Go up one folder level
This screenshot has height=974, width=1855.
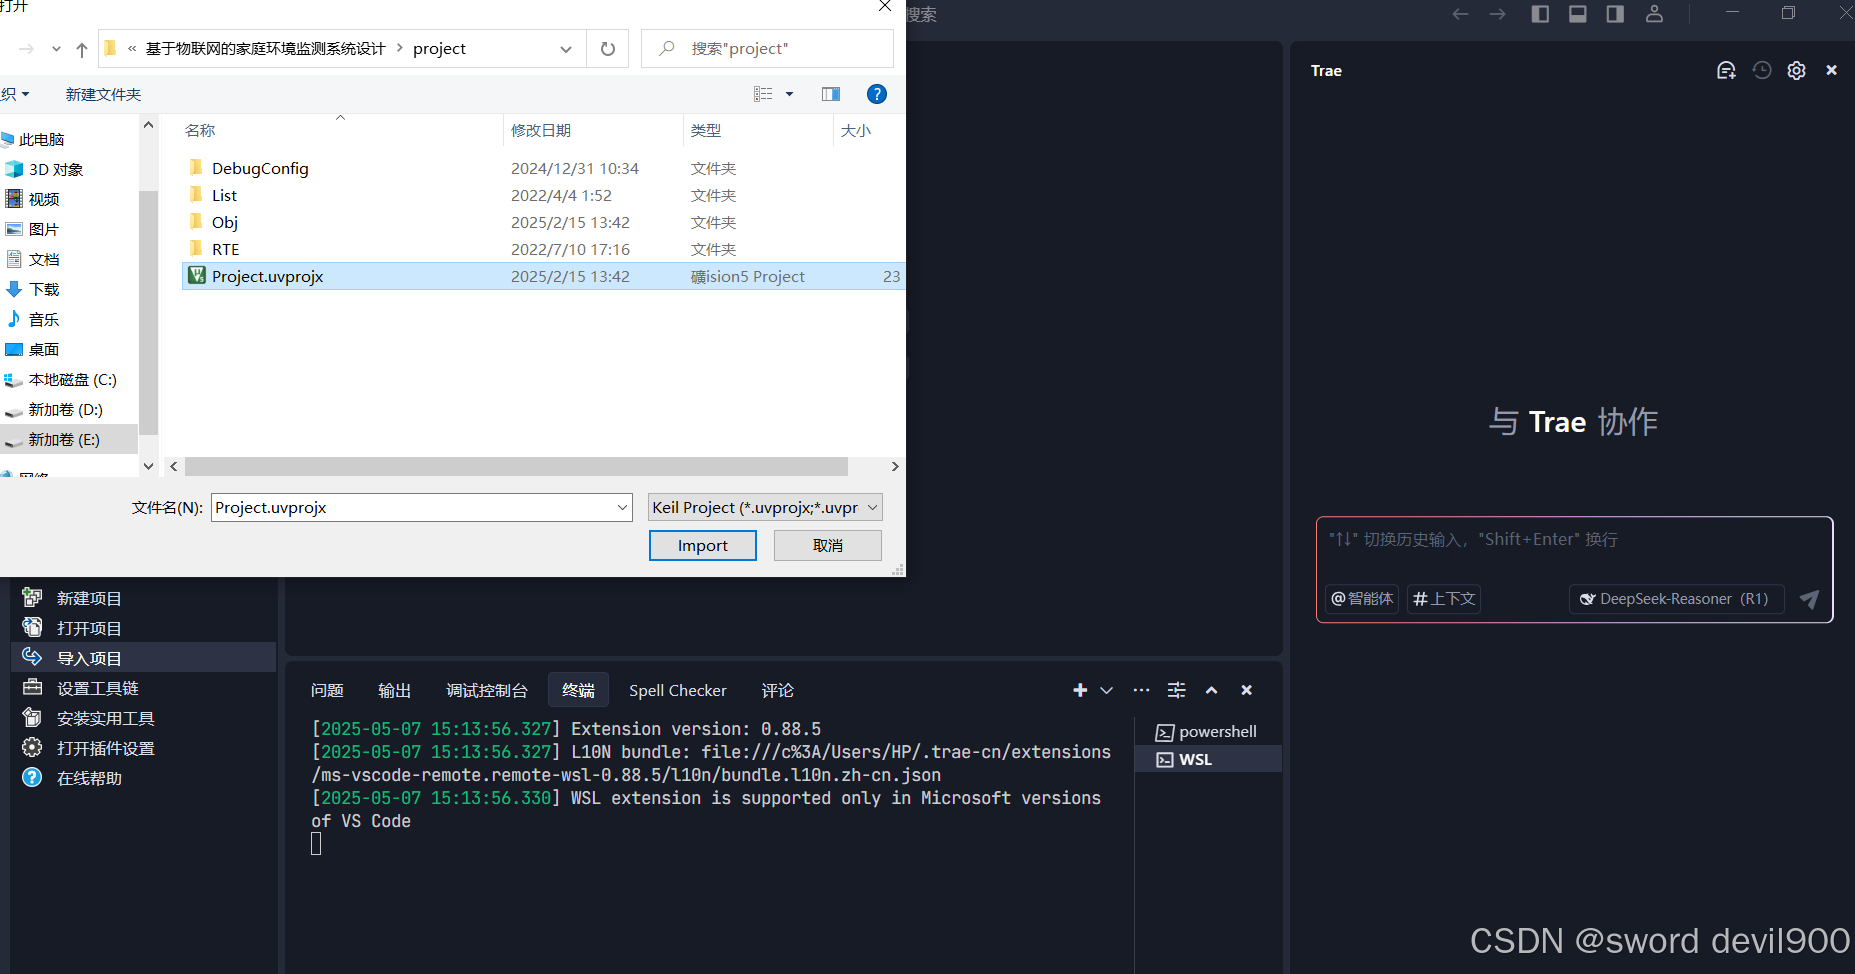point(82,49)
